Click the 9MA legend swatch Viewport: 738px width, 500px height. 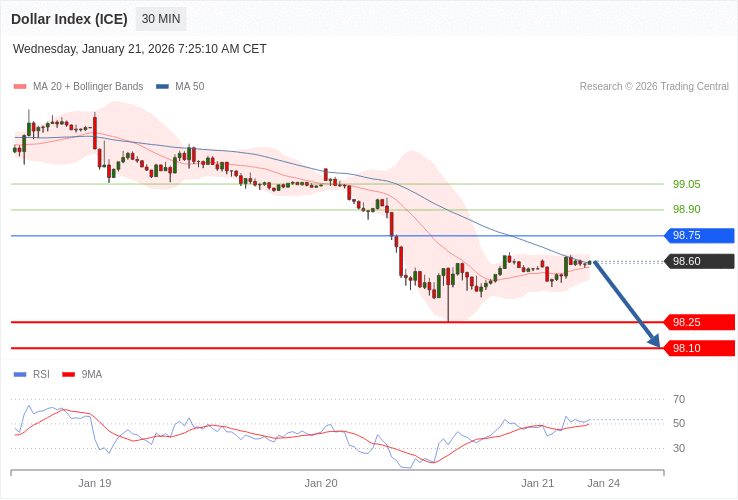coord(69,375)
